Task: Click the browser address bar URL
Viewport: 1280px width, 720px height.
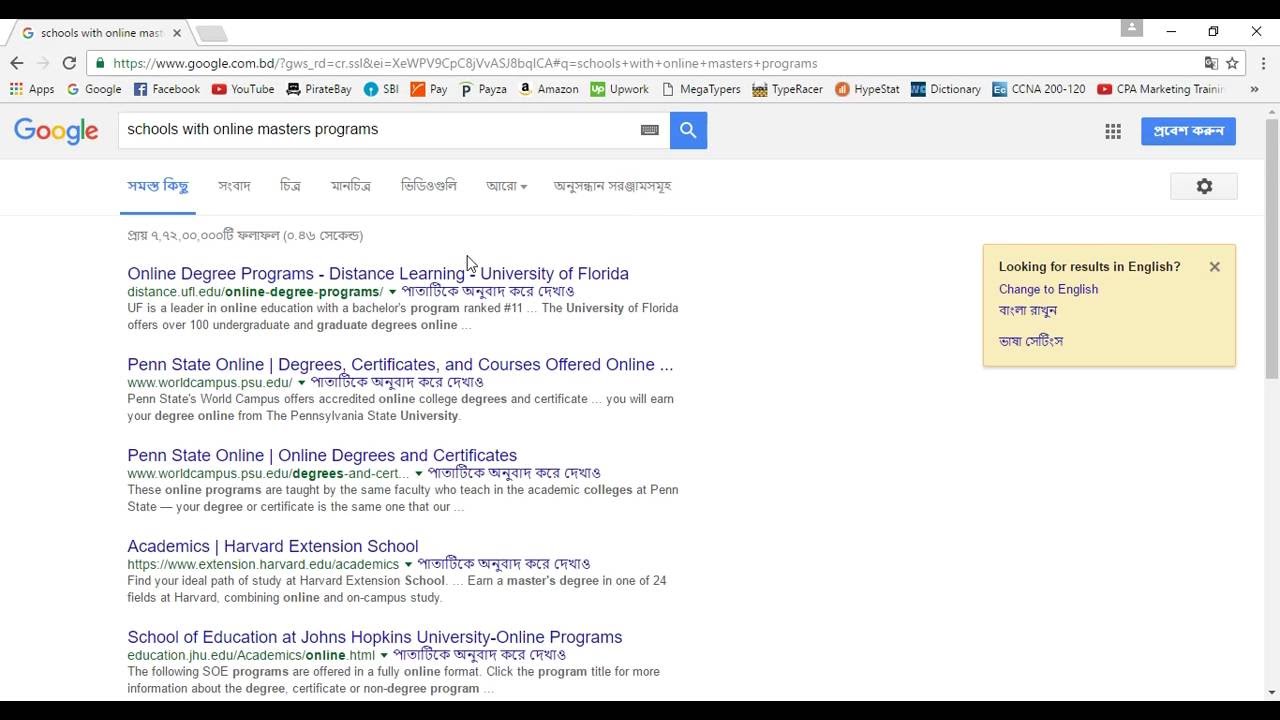Action: click(465, 63)
